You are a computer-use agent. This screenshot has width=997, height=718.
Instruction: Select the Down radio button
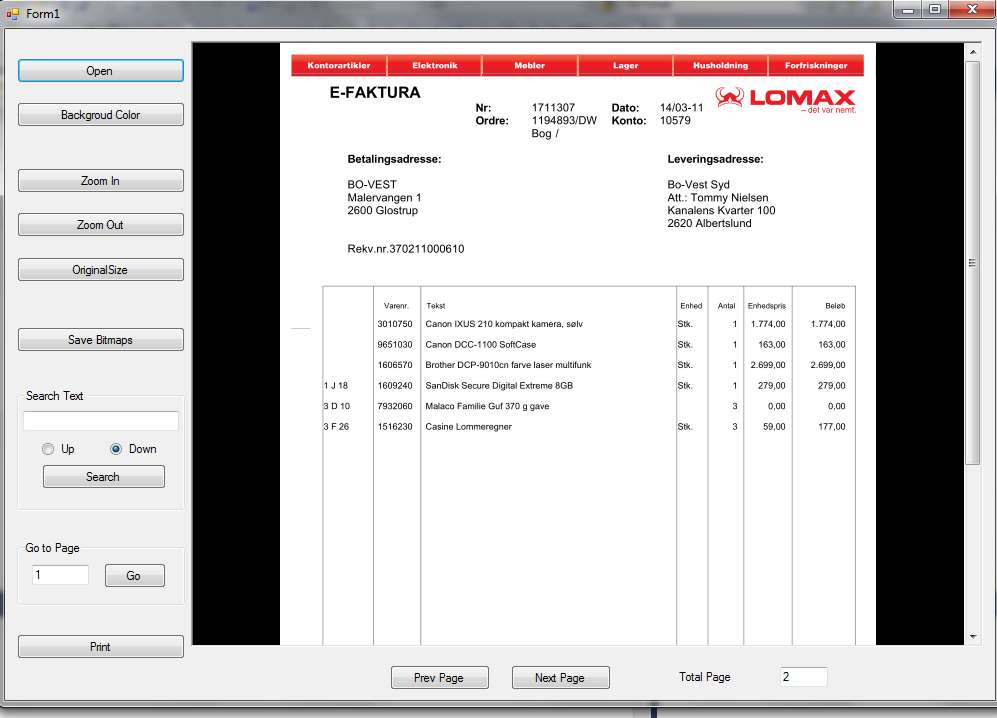116,449
